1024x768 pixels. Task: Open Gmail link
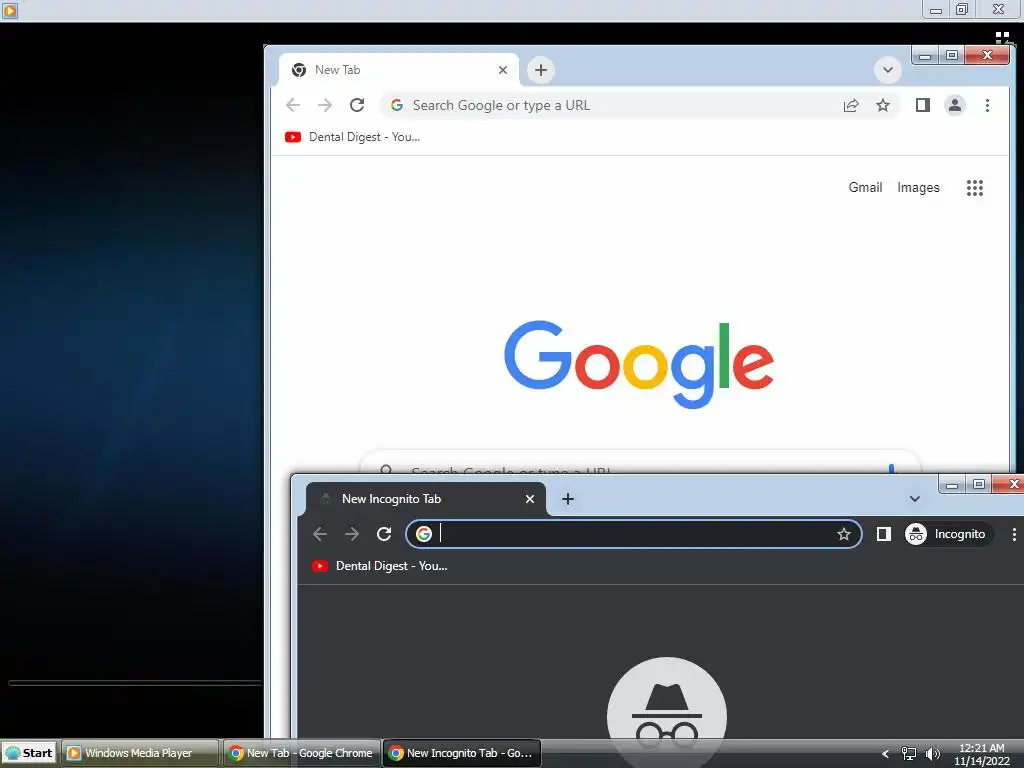tap(865, 187)
